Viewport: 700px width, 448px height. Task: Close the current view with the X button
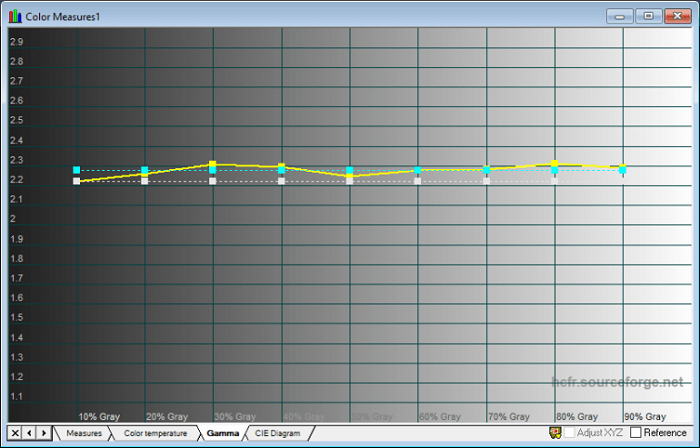click(15, 433)
